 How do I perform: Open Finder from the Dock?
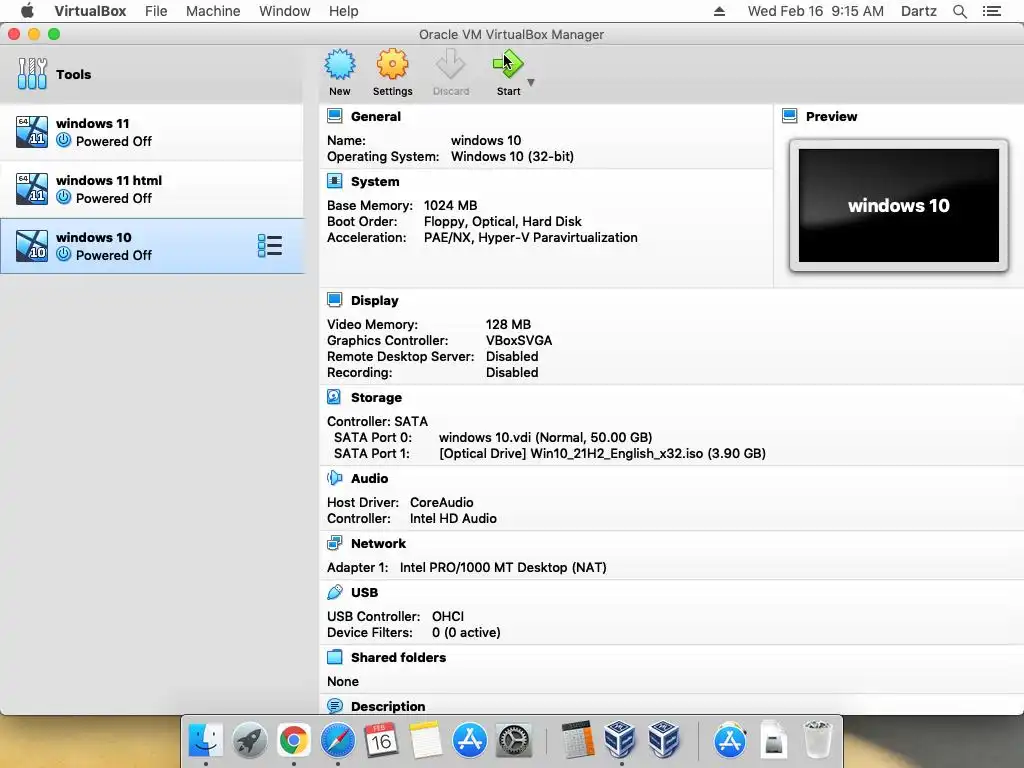coord(206,740)
